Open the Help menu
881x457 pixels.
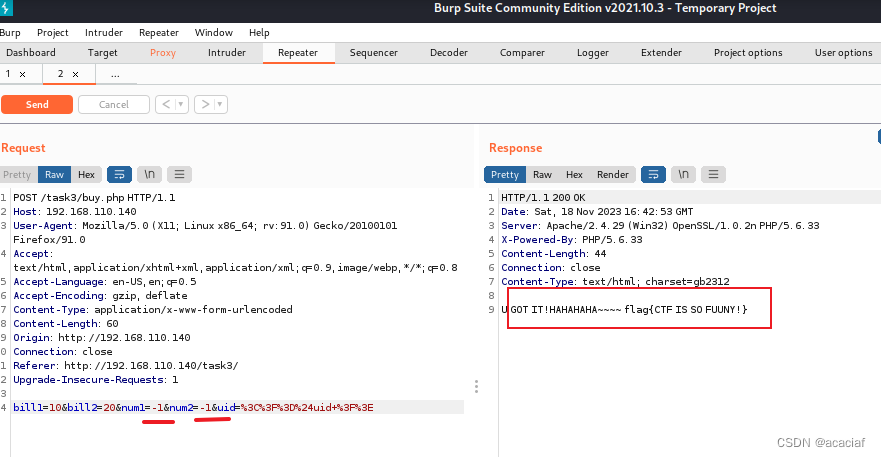tap(259, 33)
